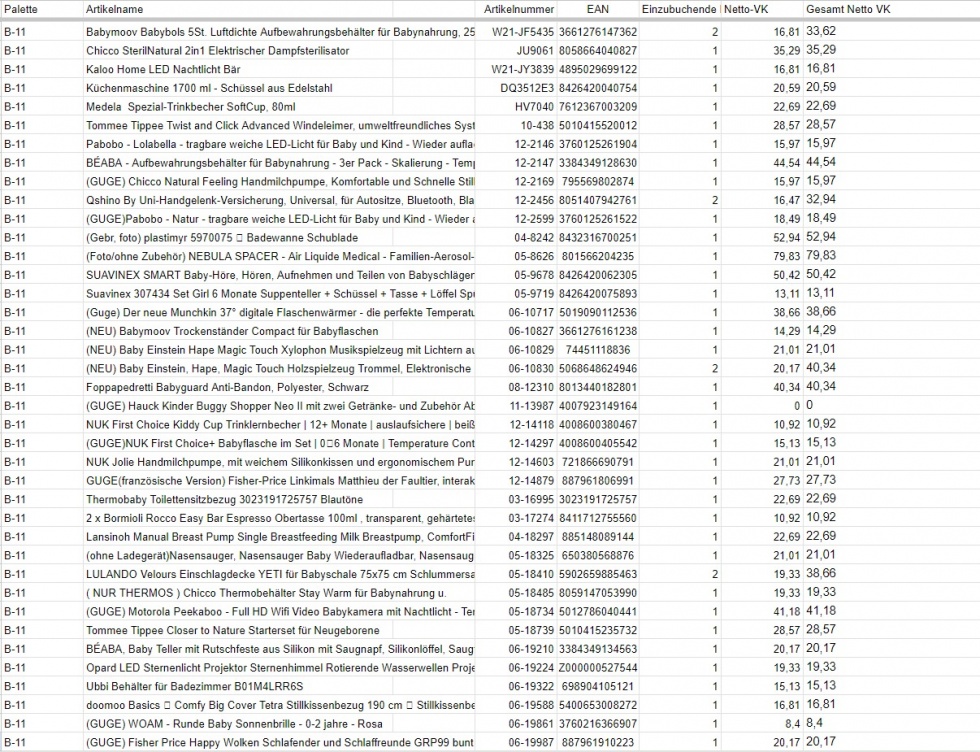Image resolution: width=980 pixels, height=752 pixels.
Task: Click article number "06-19224"
Action: [531, 668]
